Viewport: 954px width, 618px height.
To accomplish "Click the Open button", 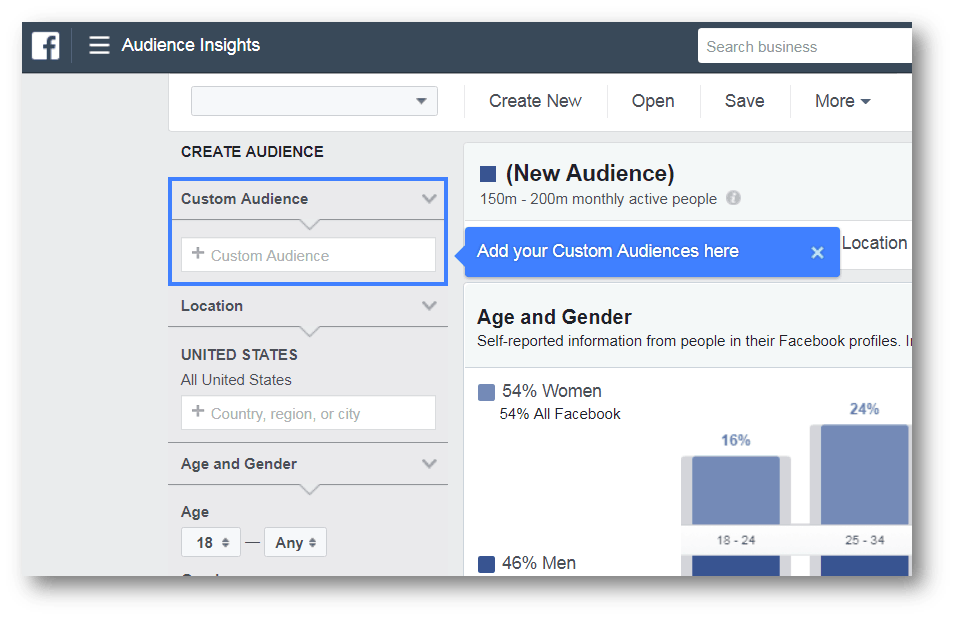I will (653, 101).
